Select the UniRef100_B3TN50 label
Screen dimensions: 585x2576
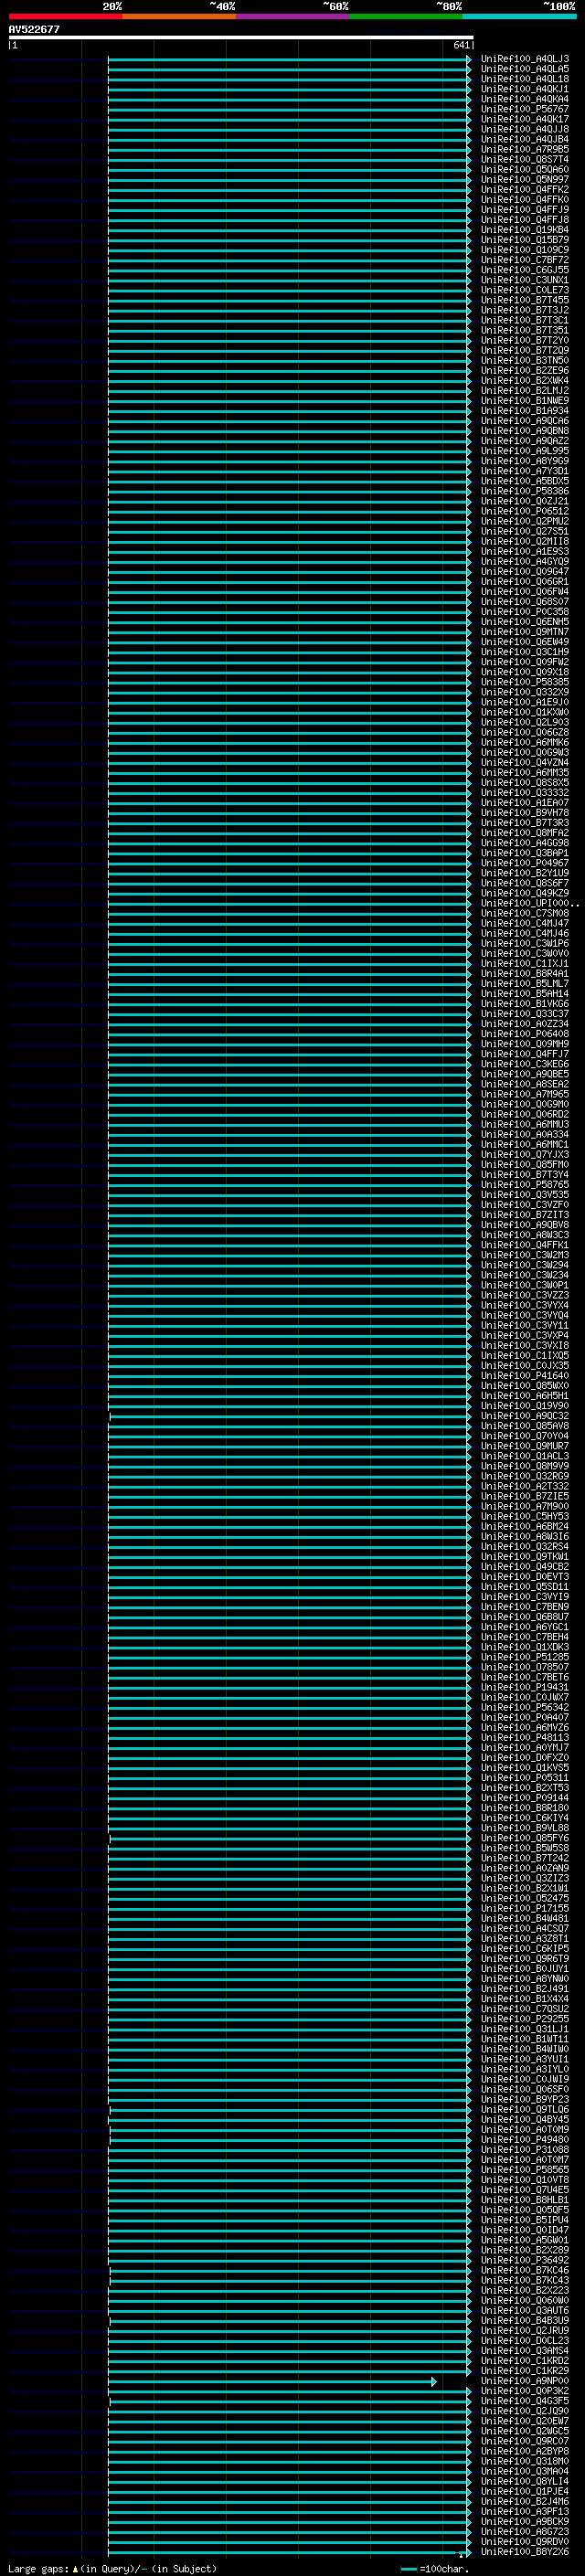pyautogui.click(x=525, y=360)
